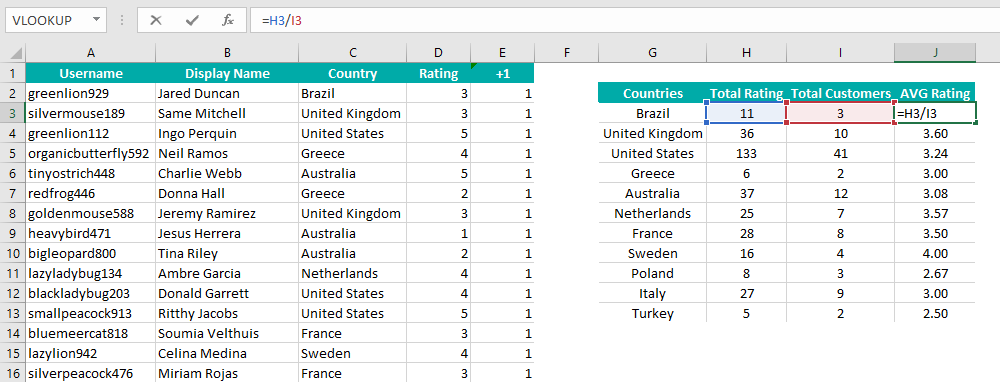Image resolution: width=1000 pixels, height=382 pixels.
Task: Select column E header
Action: tap(503, 53)
